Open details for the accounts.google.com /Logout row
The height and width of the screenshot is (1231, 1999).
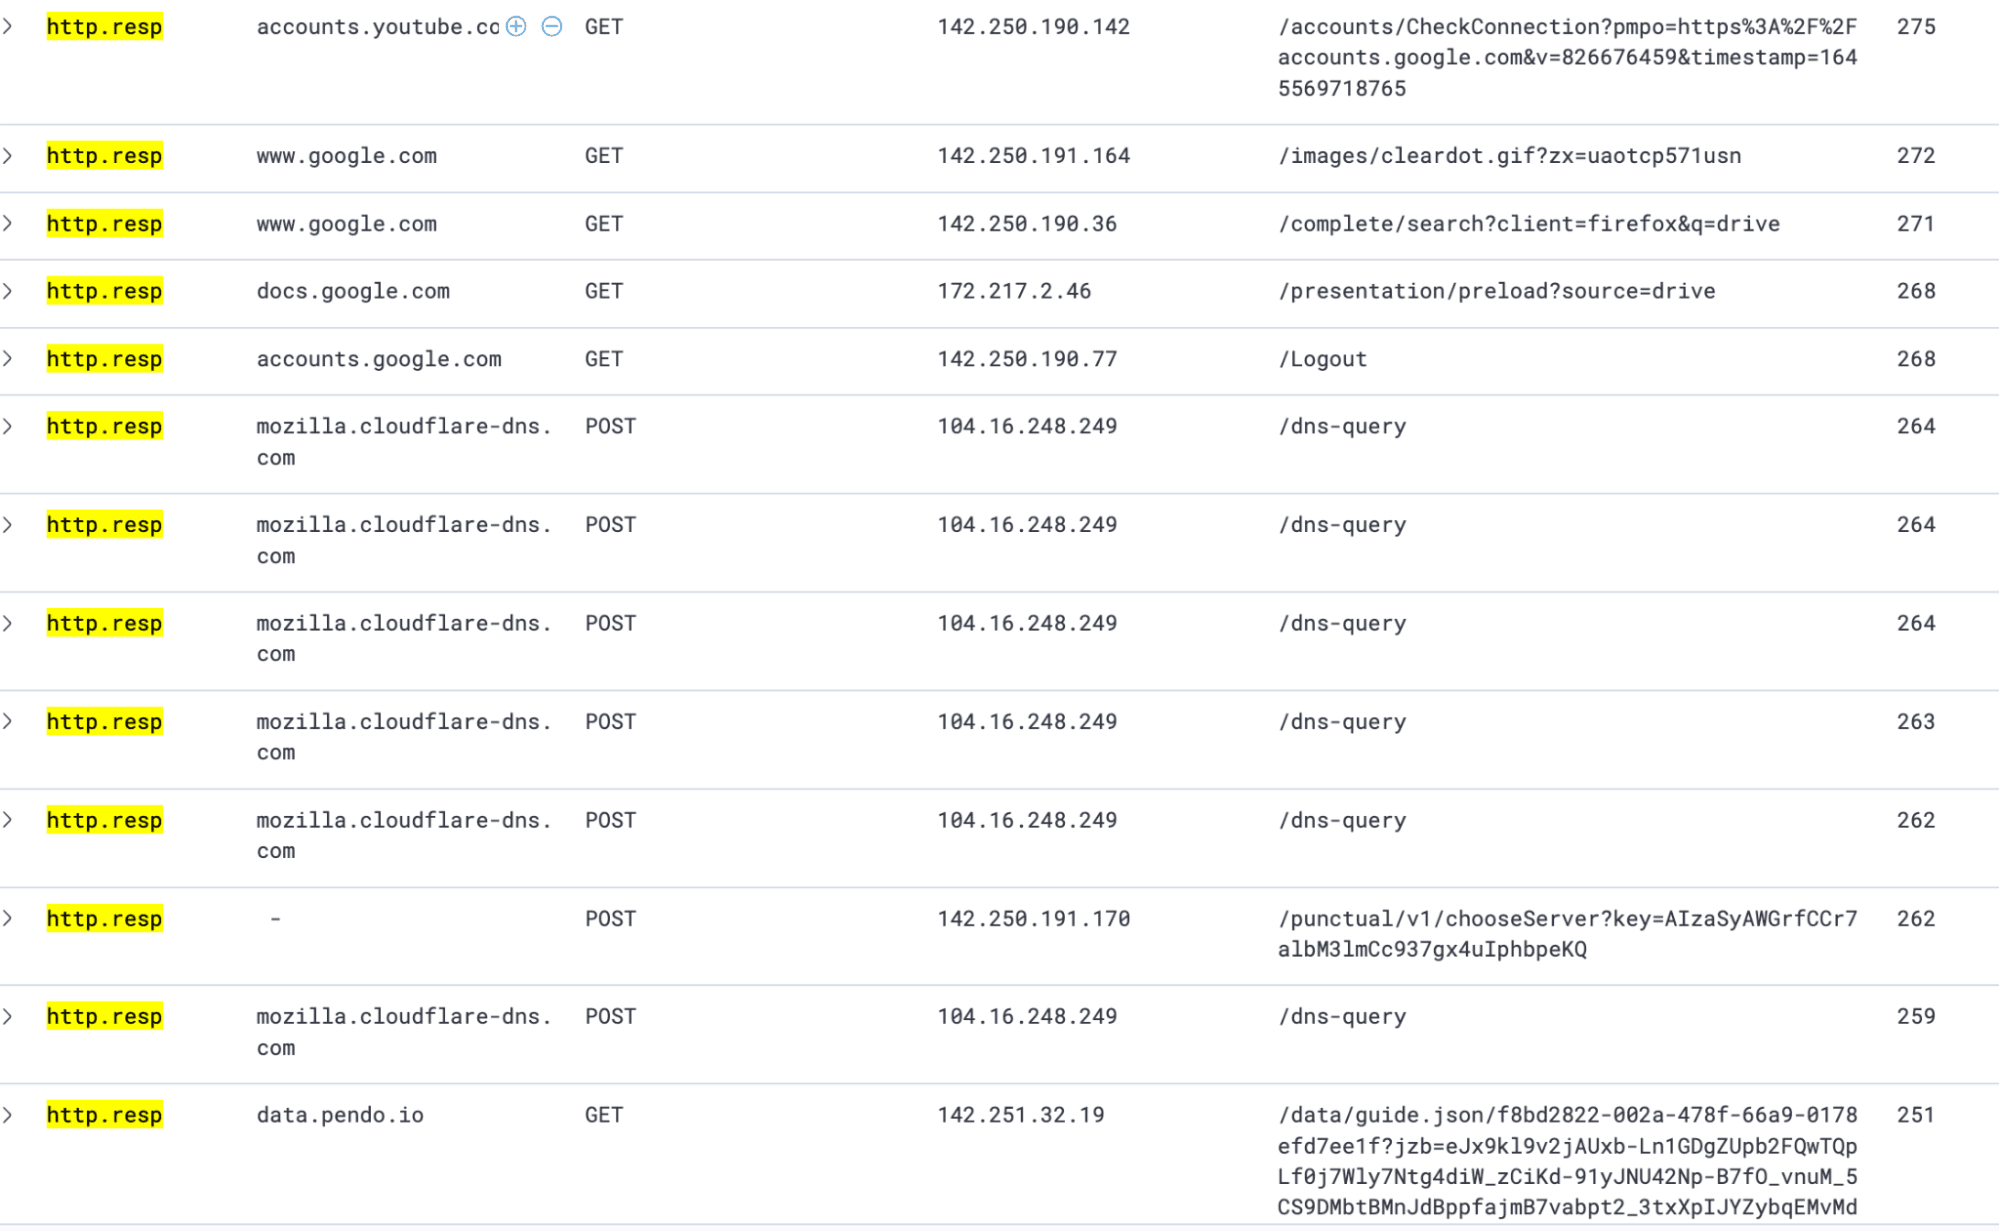8,359
